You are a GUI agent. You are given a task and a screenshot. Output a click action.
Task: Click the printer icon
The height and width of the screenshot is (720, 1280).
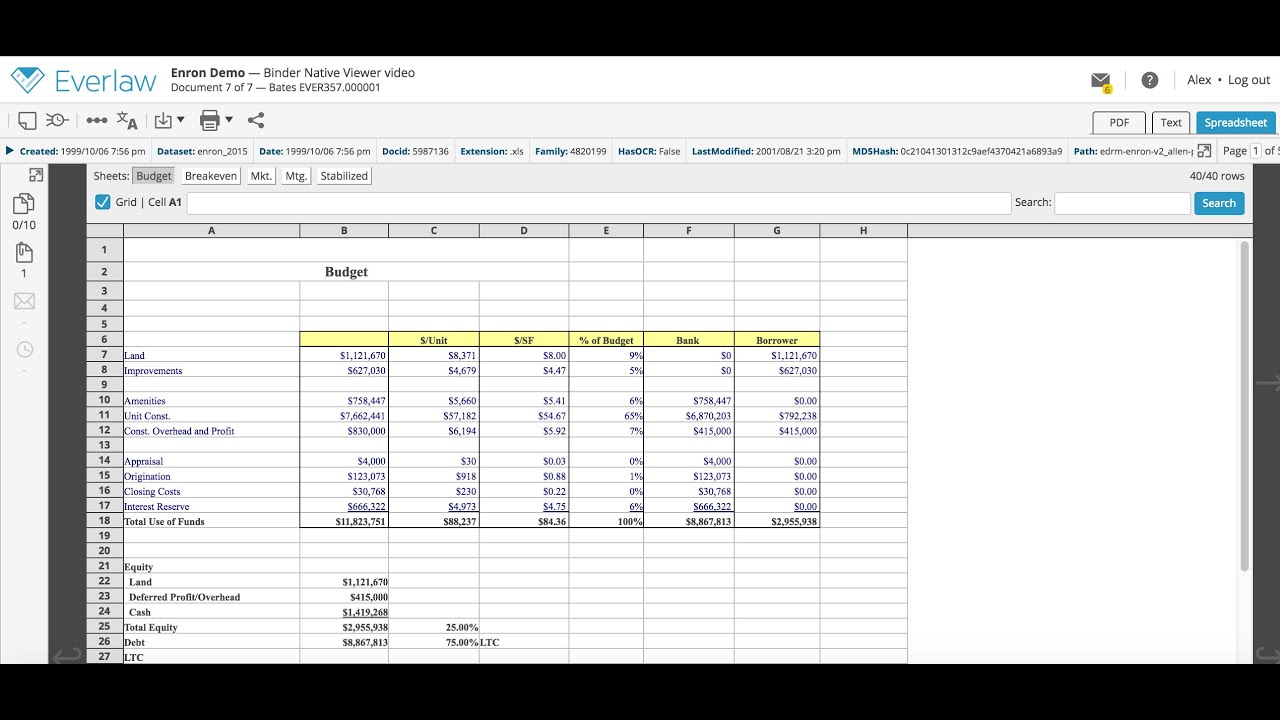pos(209,121)
